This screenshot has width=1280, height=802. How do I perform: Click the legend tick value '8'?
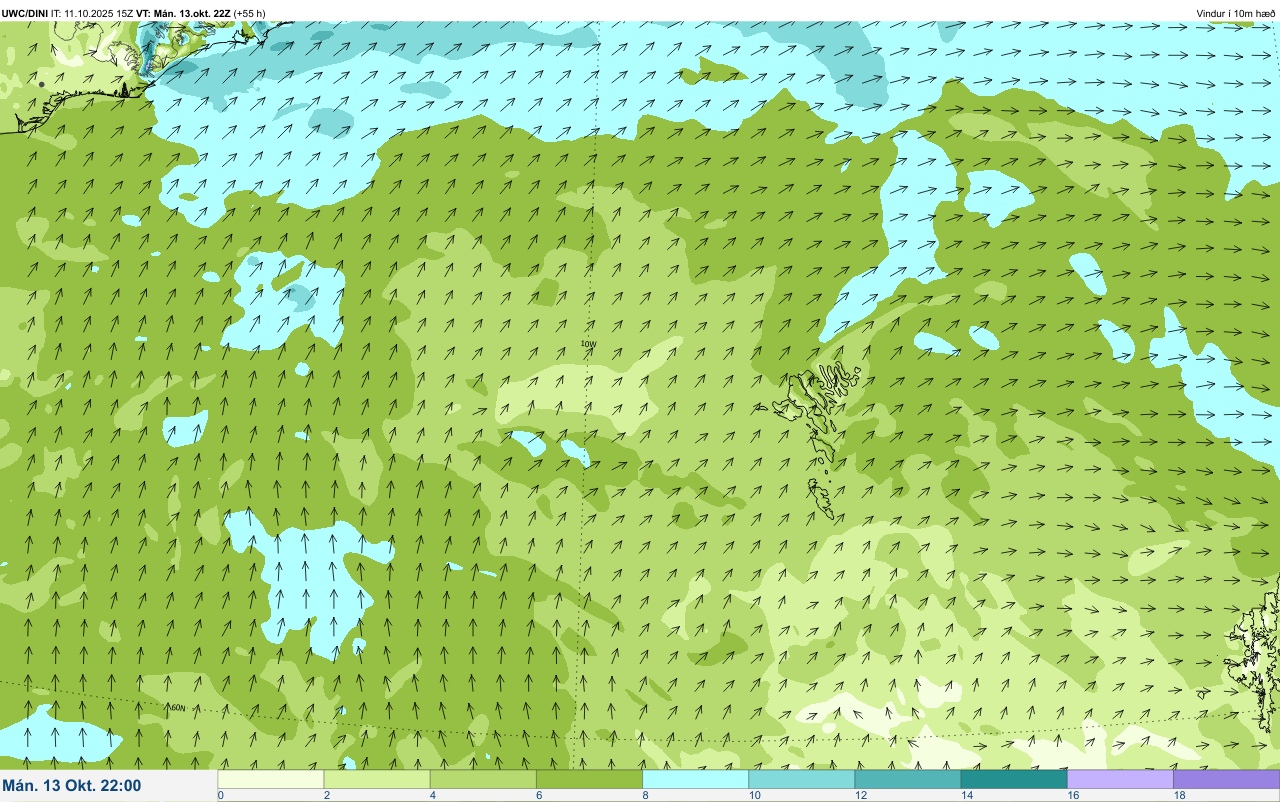click(645, 795)
